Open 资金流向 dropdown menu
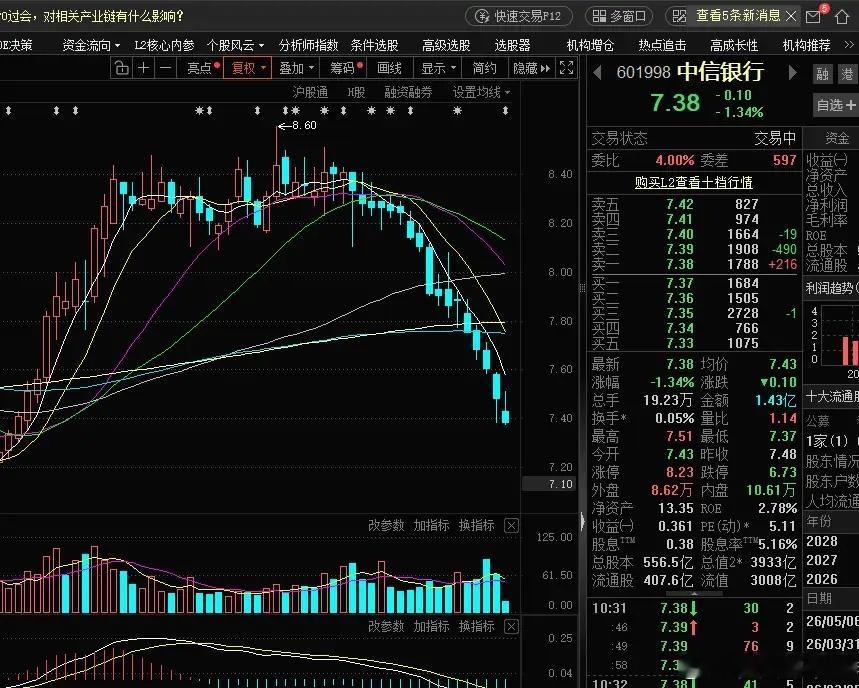The height and width of the screenshot is (688, 859). [91, 45]
